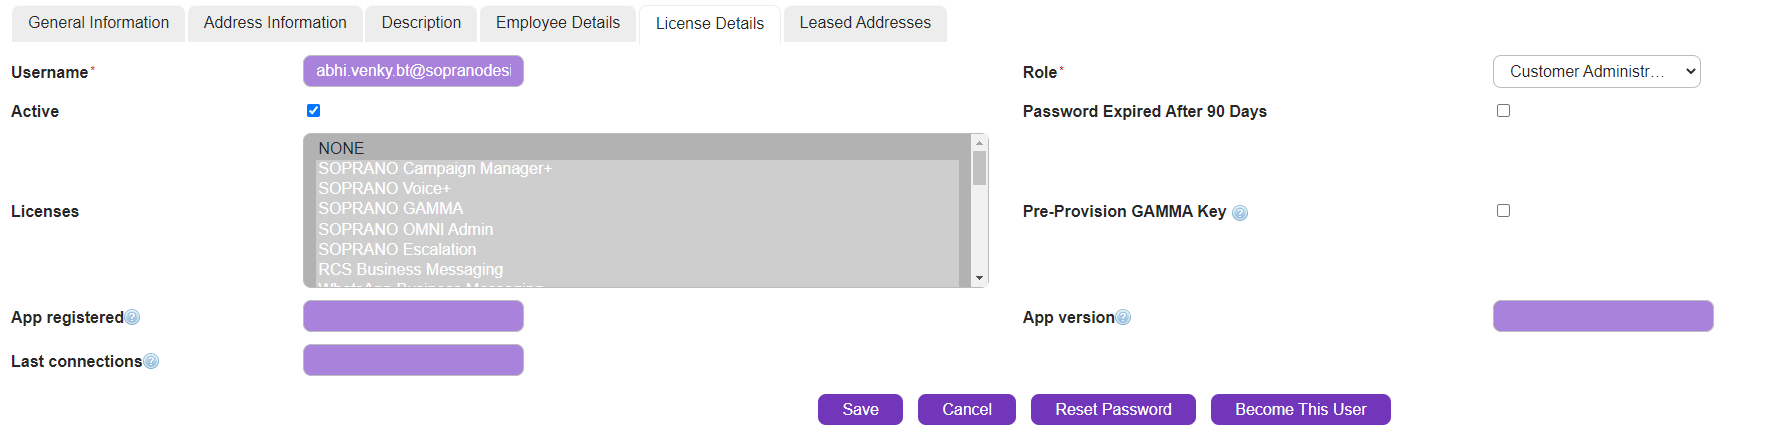Viewport: 1774px width, 435px height.
Task: Click help icon next to App registered
Action: [132, 318]
